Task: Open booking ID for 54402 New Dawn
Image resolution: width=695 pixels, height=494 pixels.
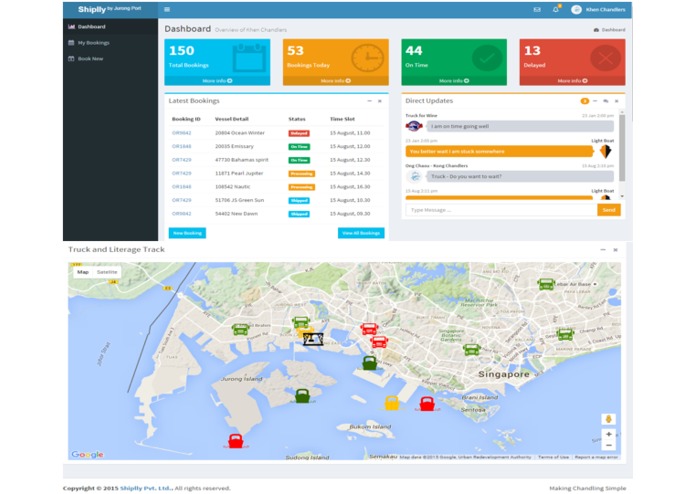Action: click(x=182, y=214)
